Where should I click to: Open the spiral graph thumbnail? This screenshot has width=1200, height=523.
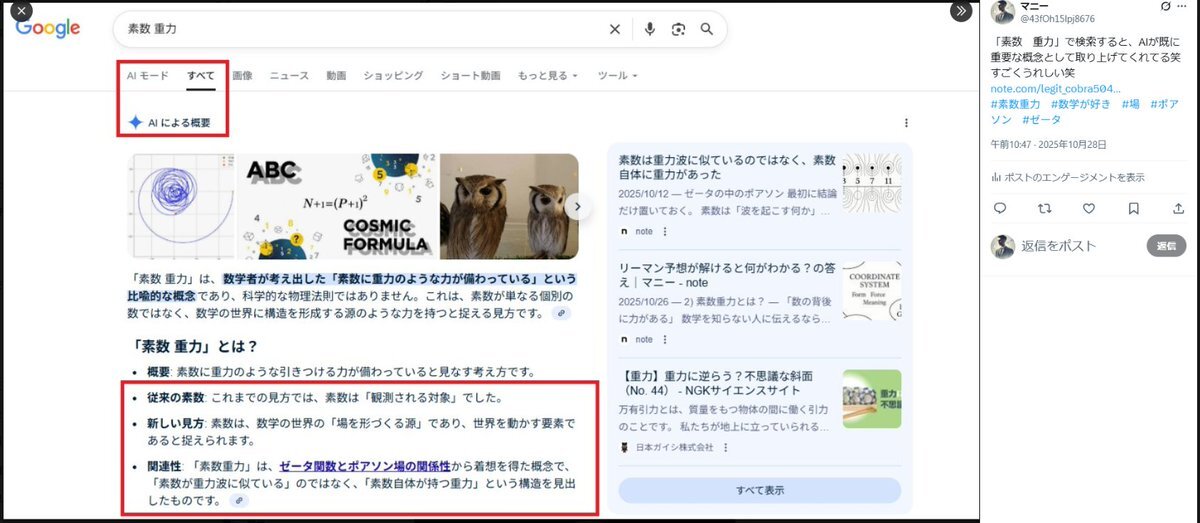(181, 206)
